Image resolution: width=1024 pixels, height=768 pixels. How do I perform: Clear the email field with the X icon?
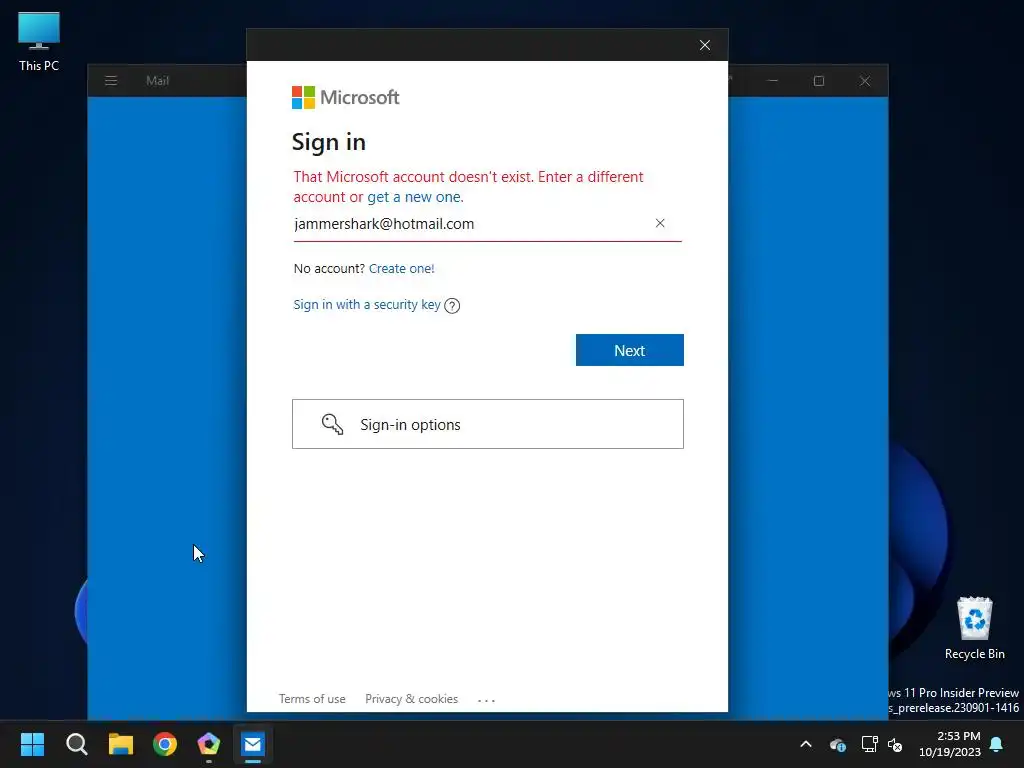[x=660, y=223]
